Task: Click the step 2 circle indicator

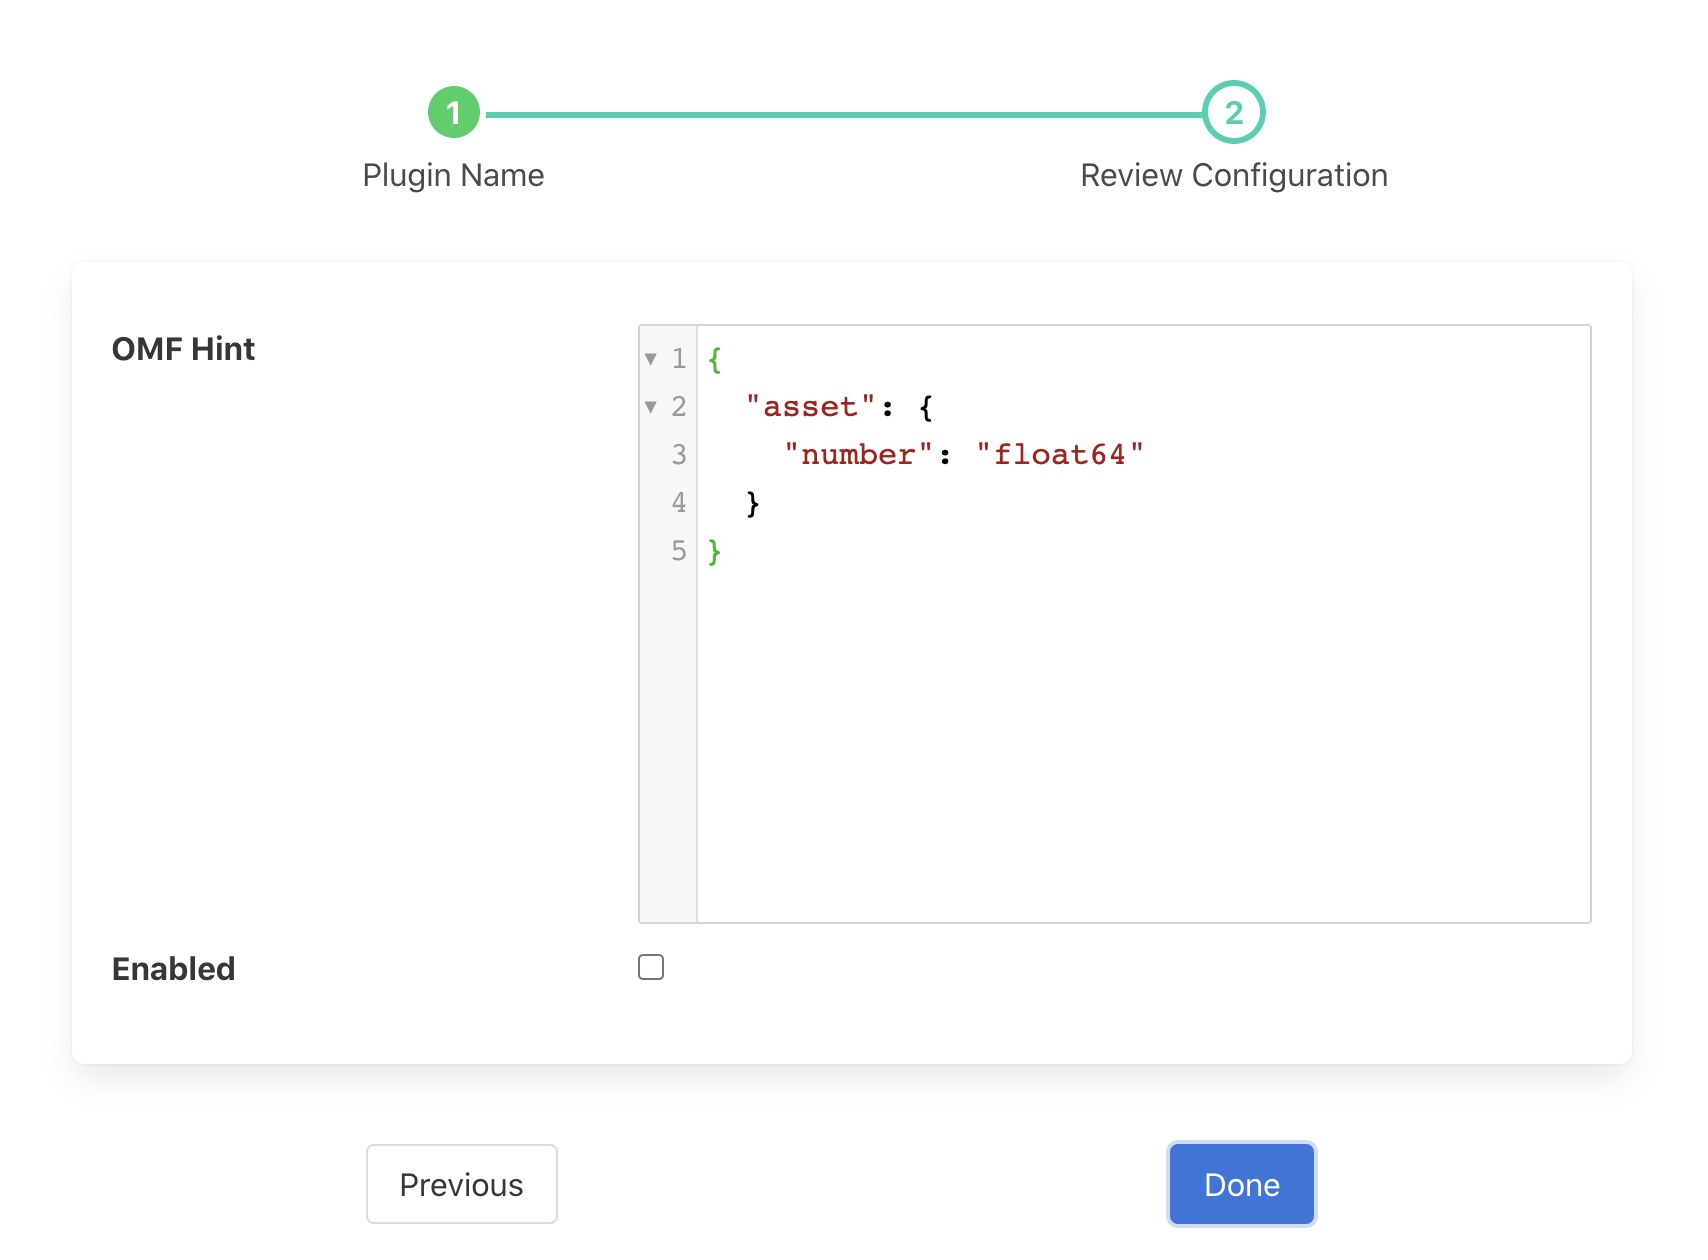Action: pos(1233,112)
